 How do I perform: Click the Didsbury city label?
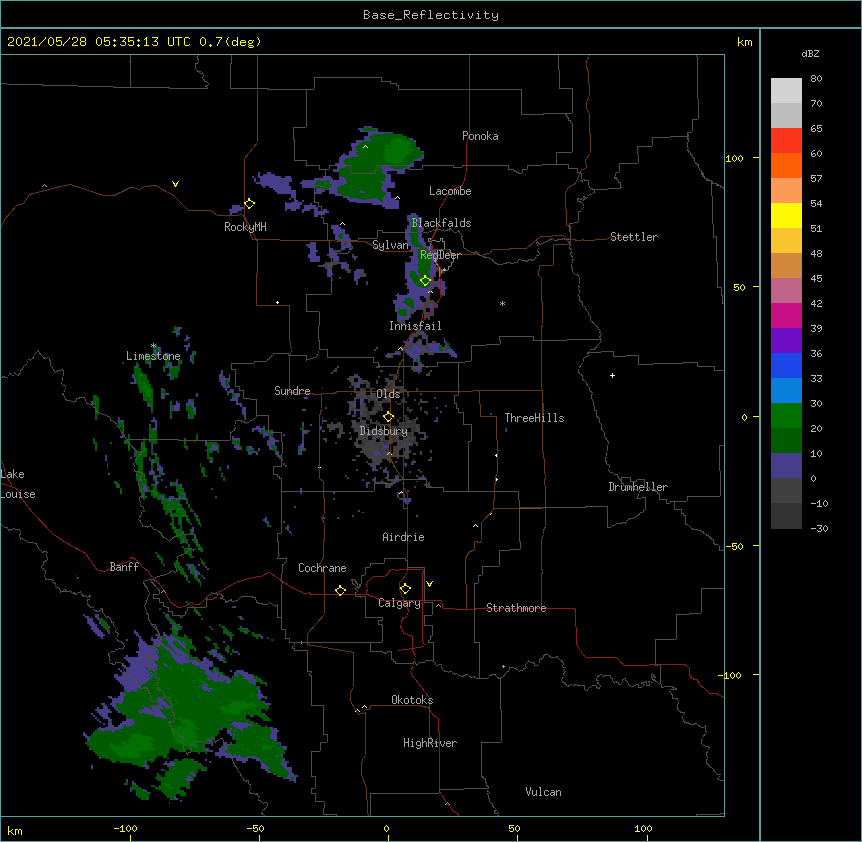tap(384, 431)
